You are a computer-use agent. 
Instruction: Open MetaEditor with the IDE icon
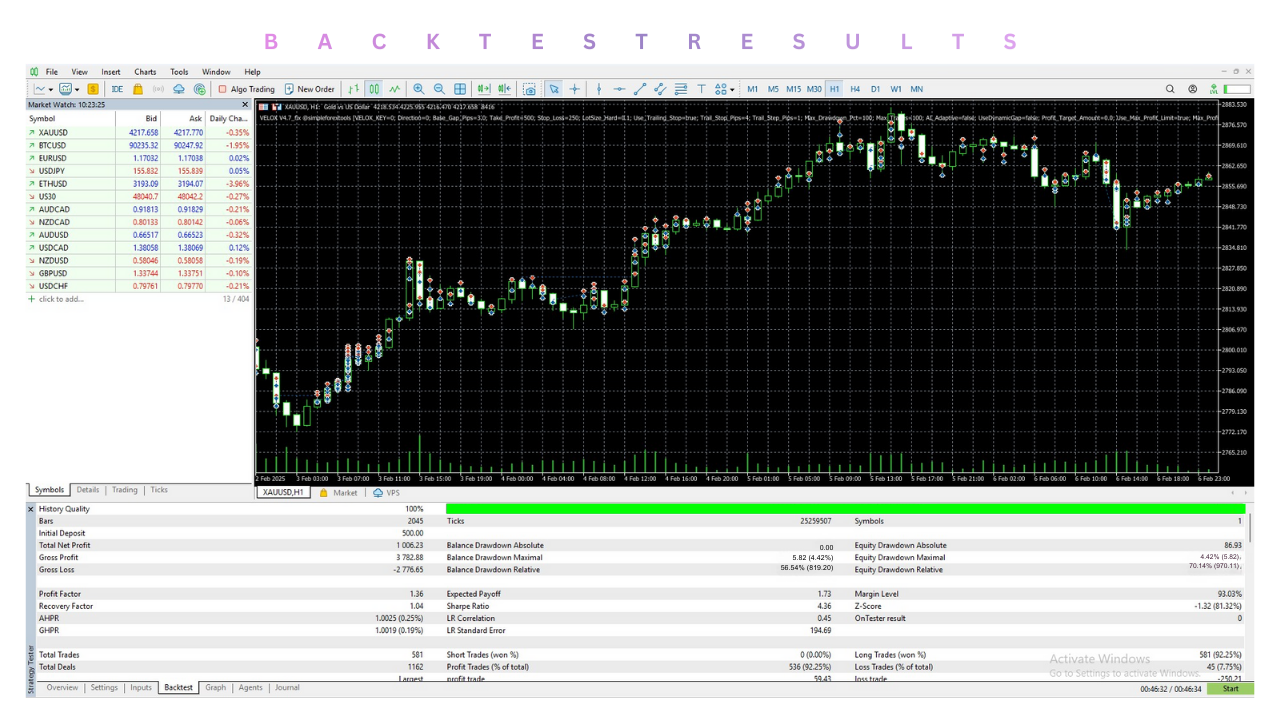(117, 89)
